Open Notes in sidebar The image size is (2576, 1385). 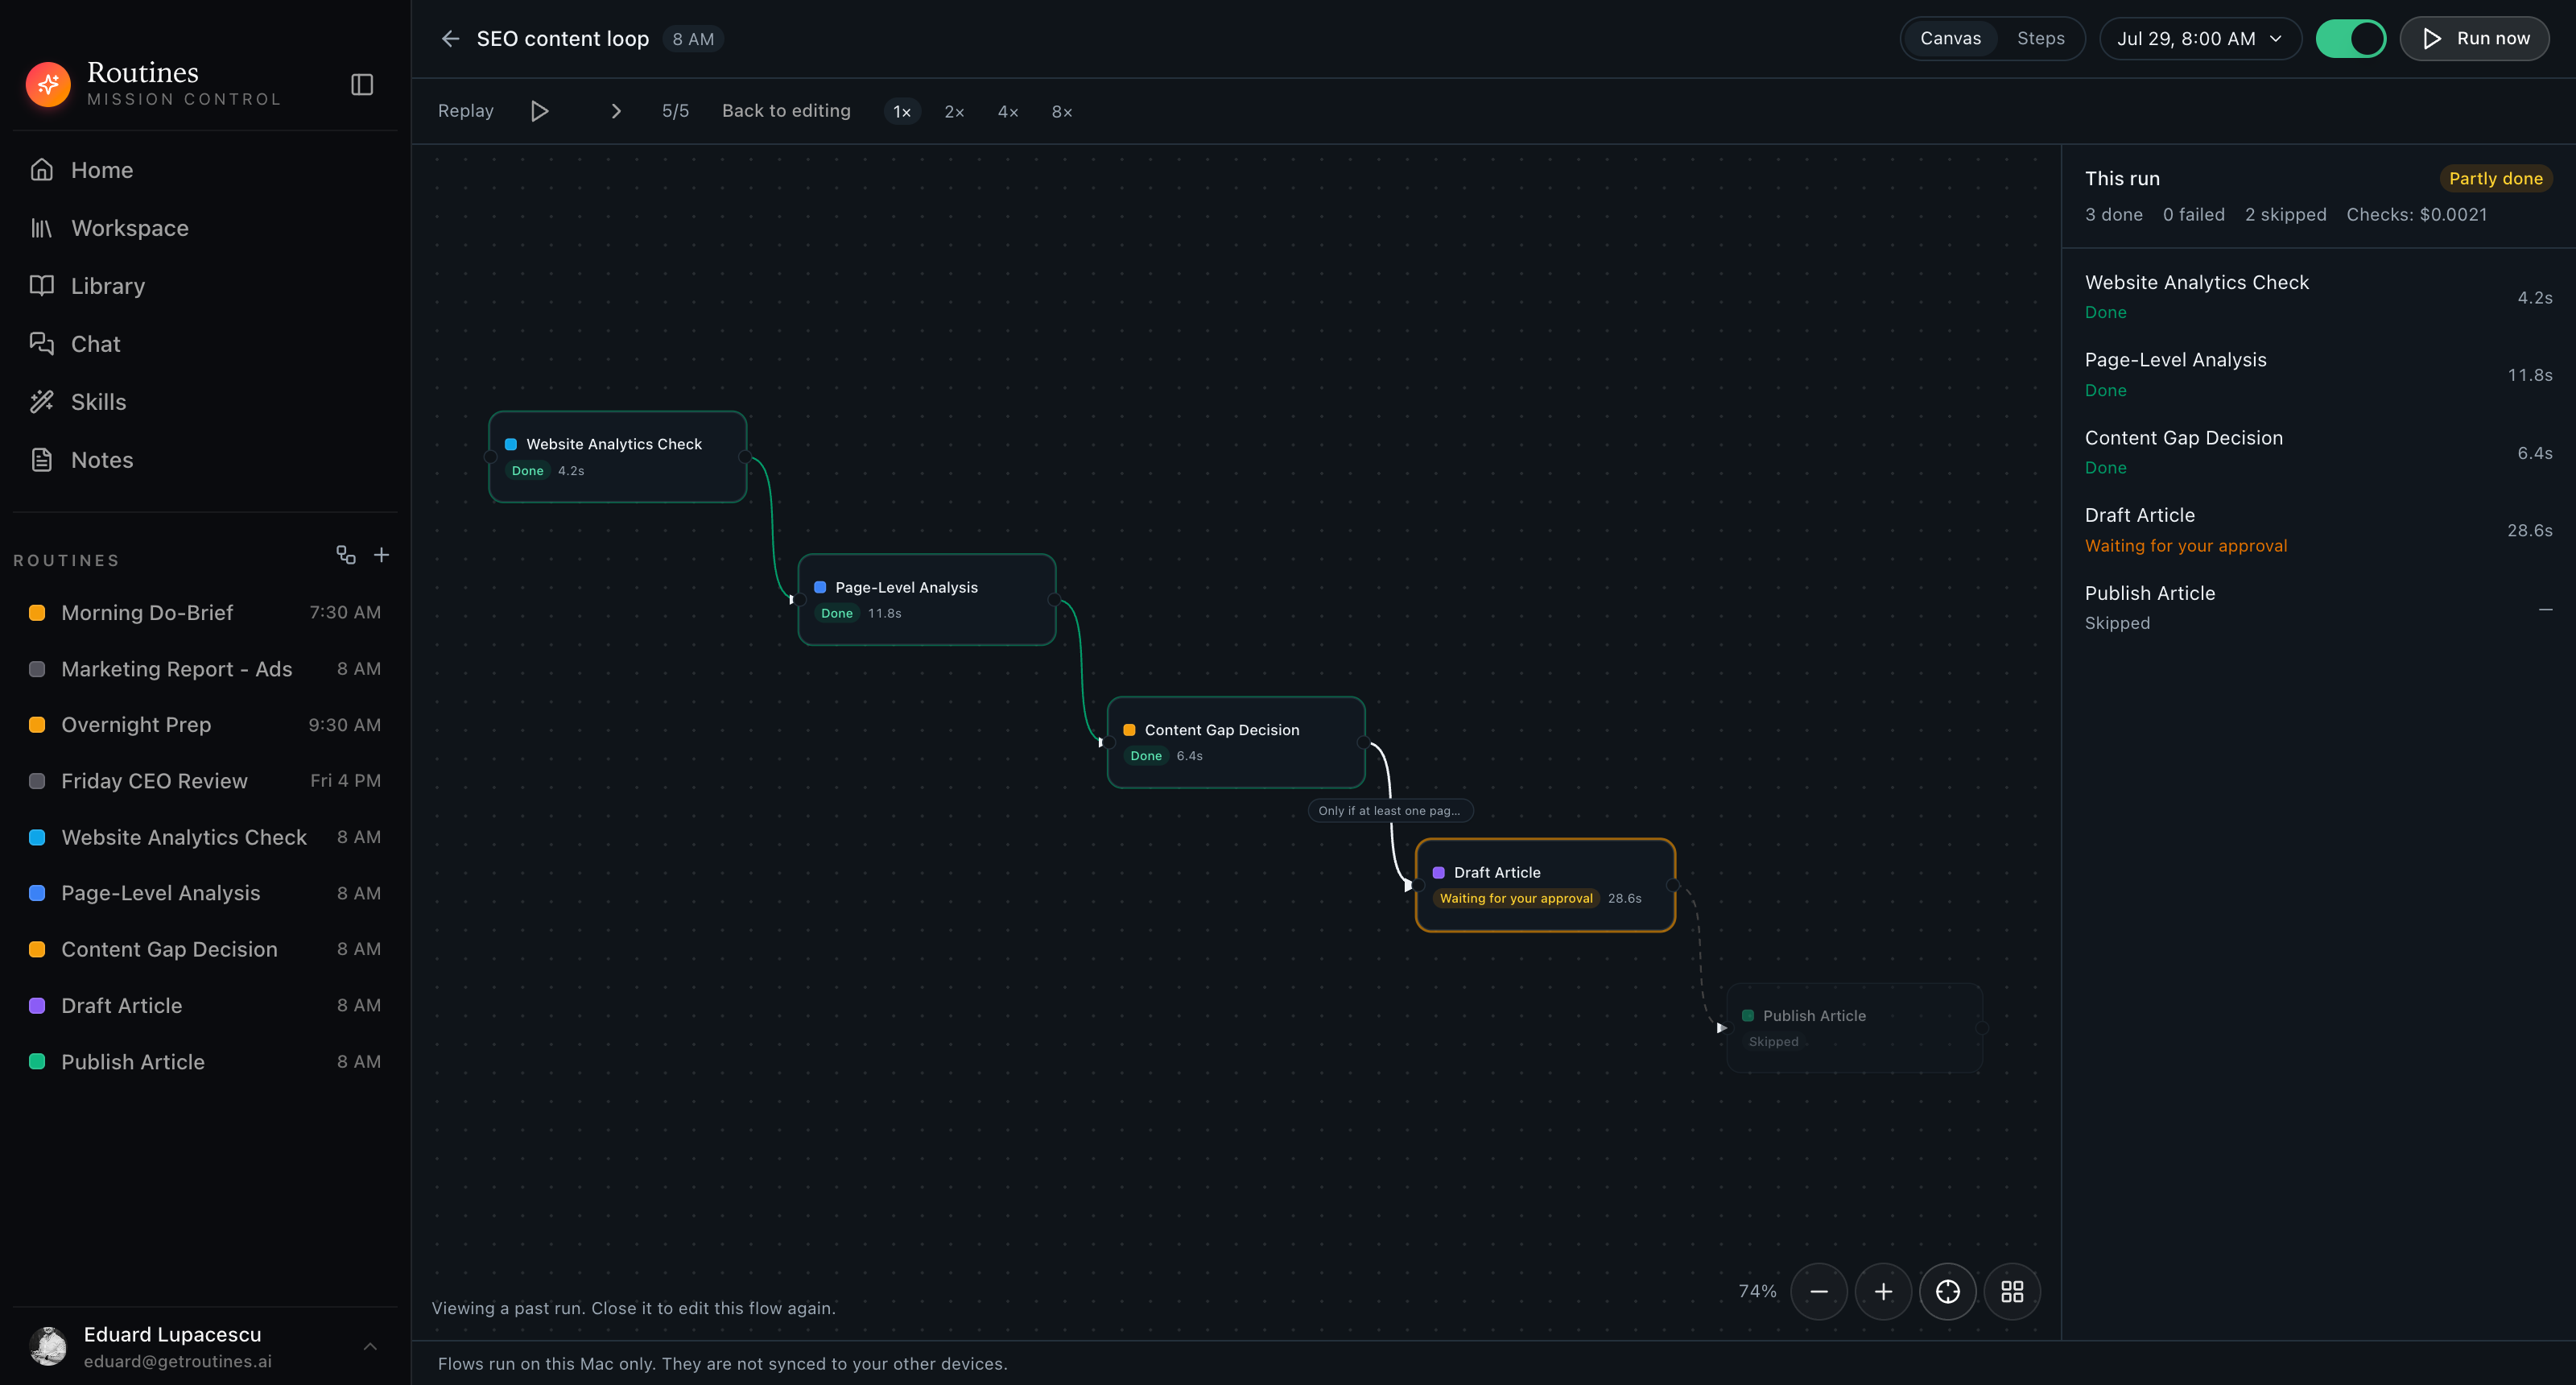205,460
